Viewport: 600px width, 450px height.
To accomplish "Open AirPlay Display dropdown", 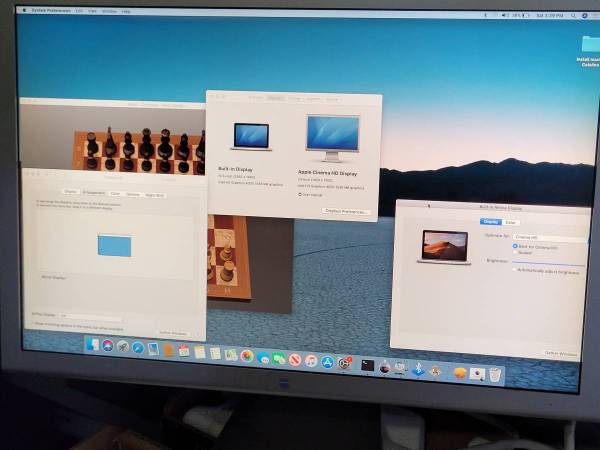I will tap(90, 316).
